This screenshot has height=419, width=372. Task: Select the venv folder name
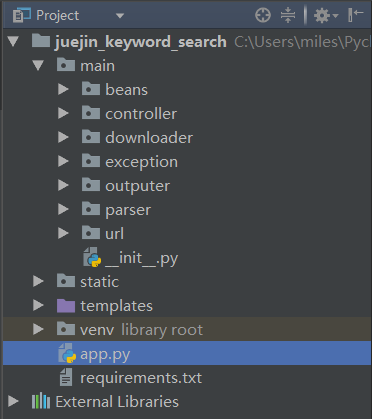click(97, 330)
